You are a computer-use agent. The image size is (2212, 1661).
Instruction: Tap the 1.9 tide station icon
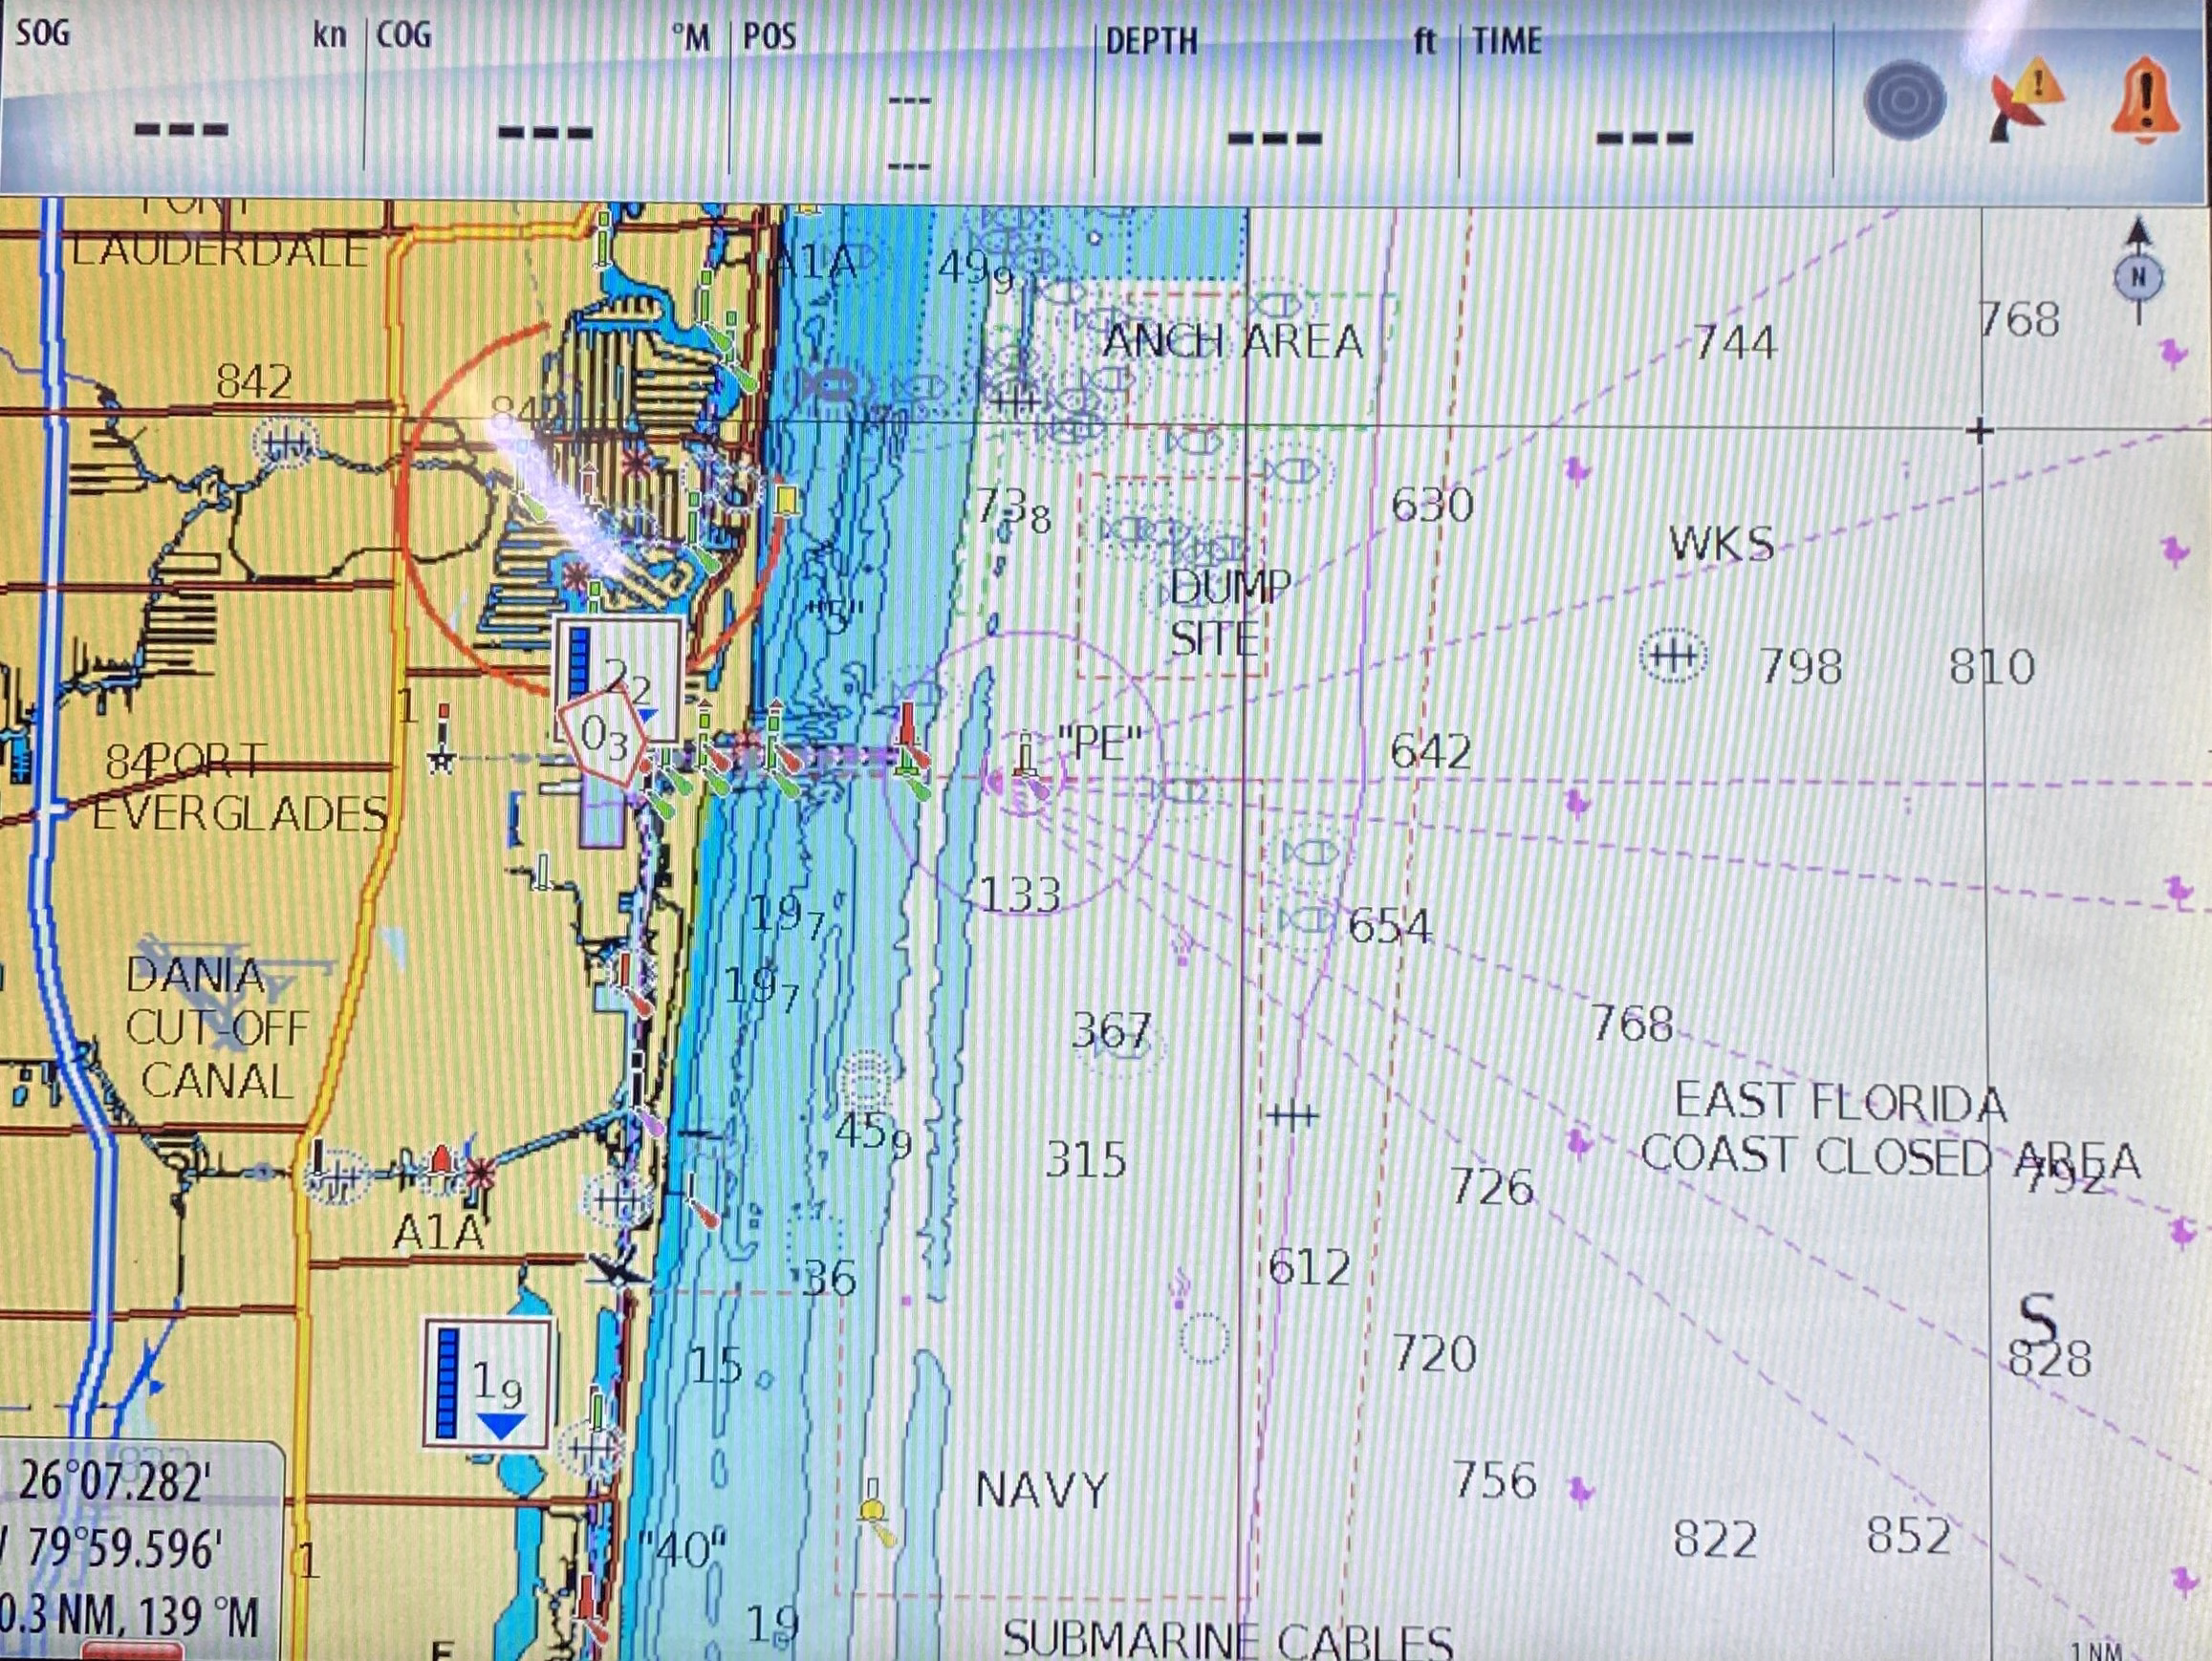tap(488, 1383)
